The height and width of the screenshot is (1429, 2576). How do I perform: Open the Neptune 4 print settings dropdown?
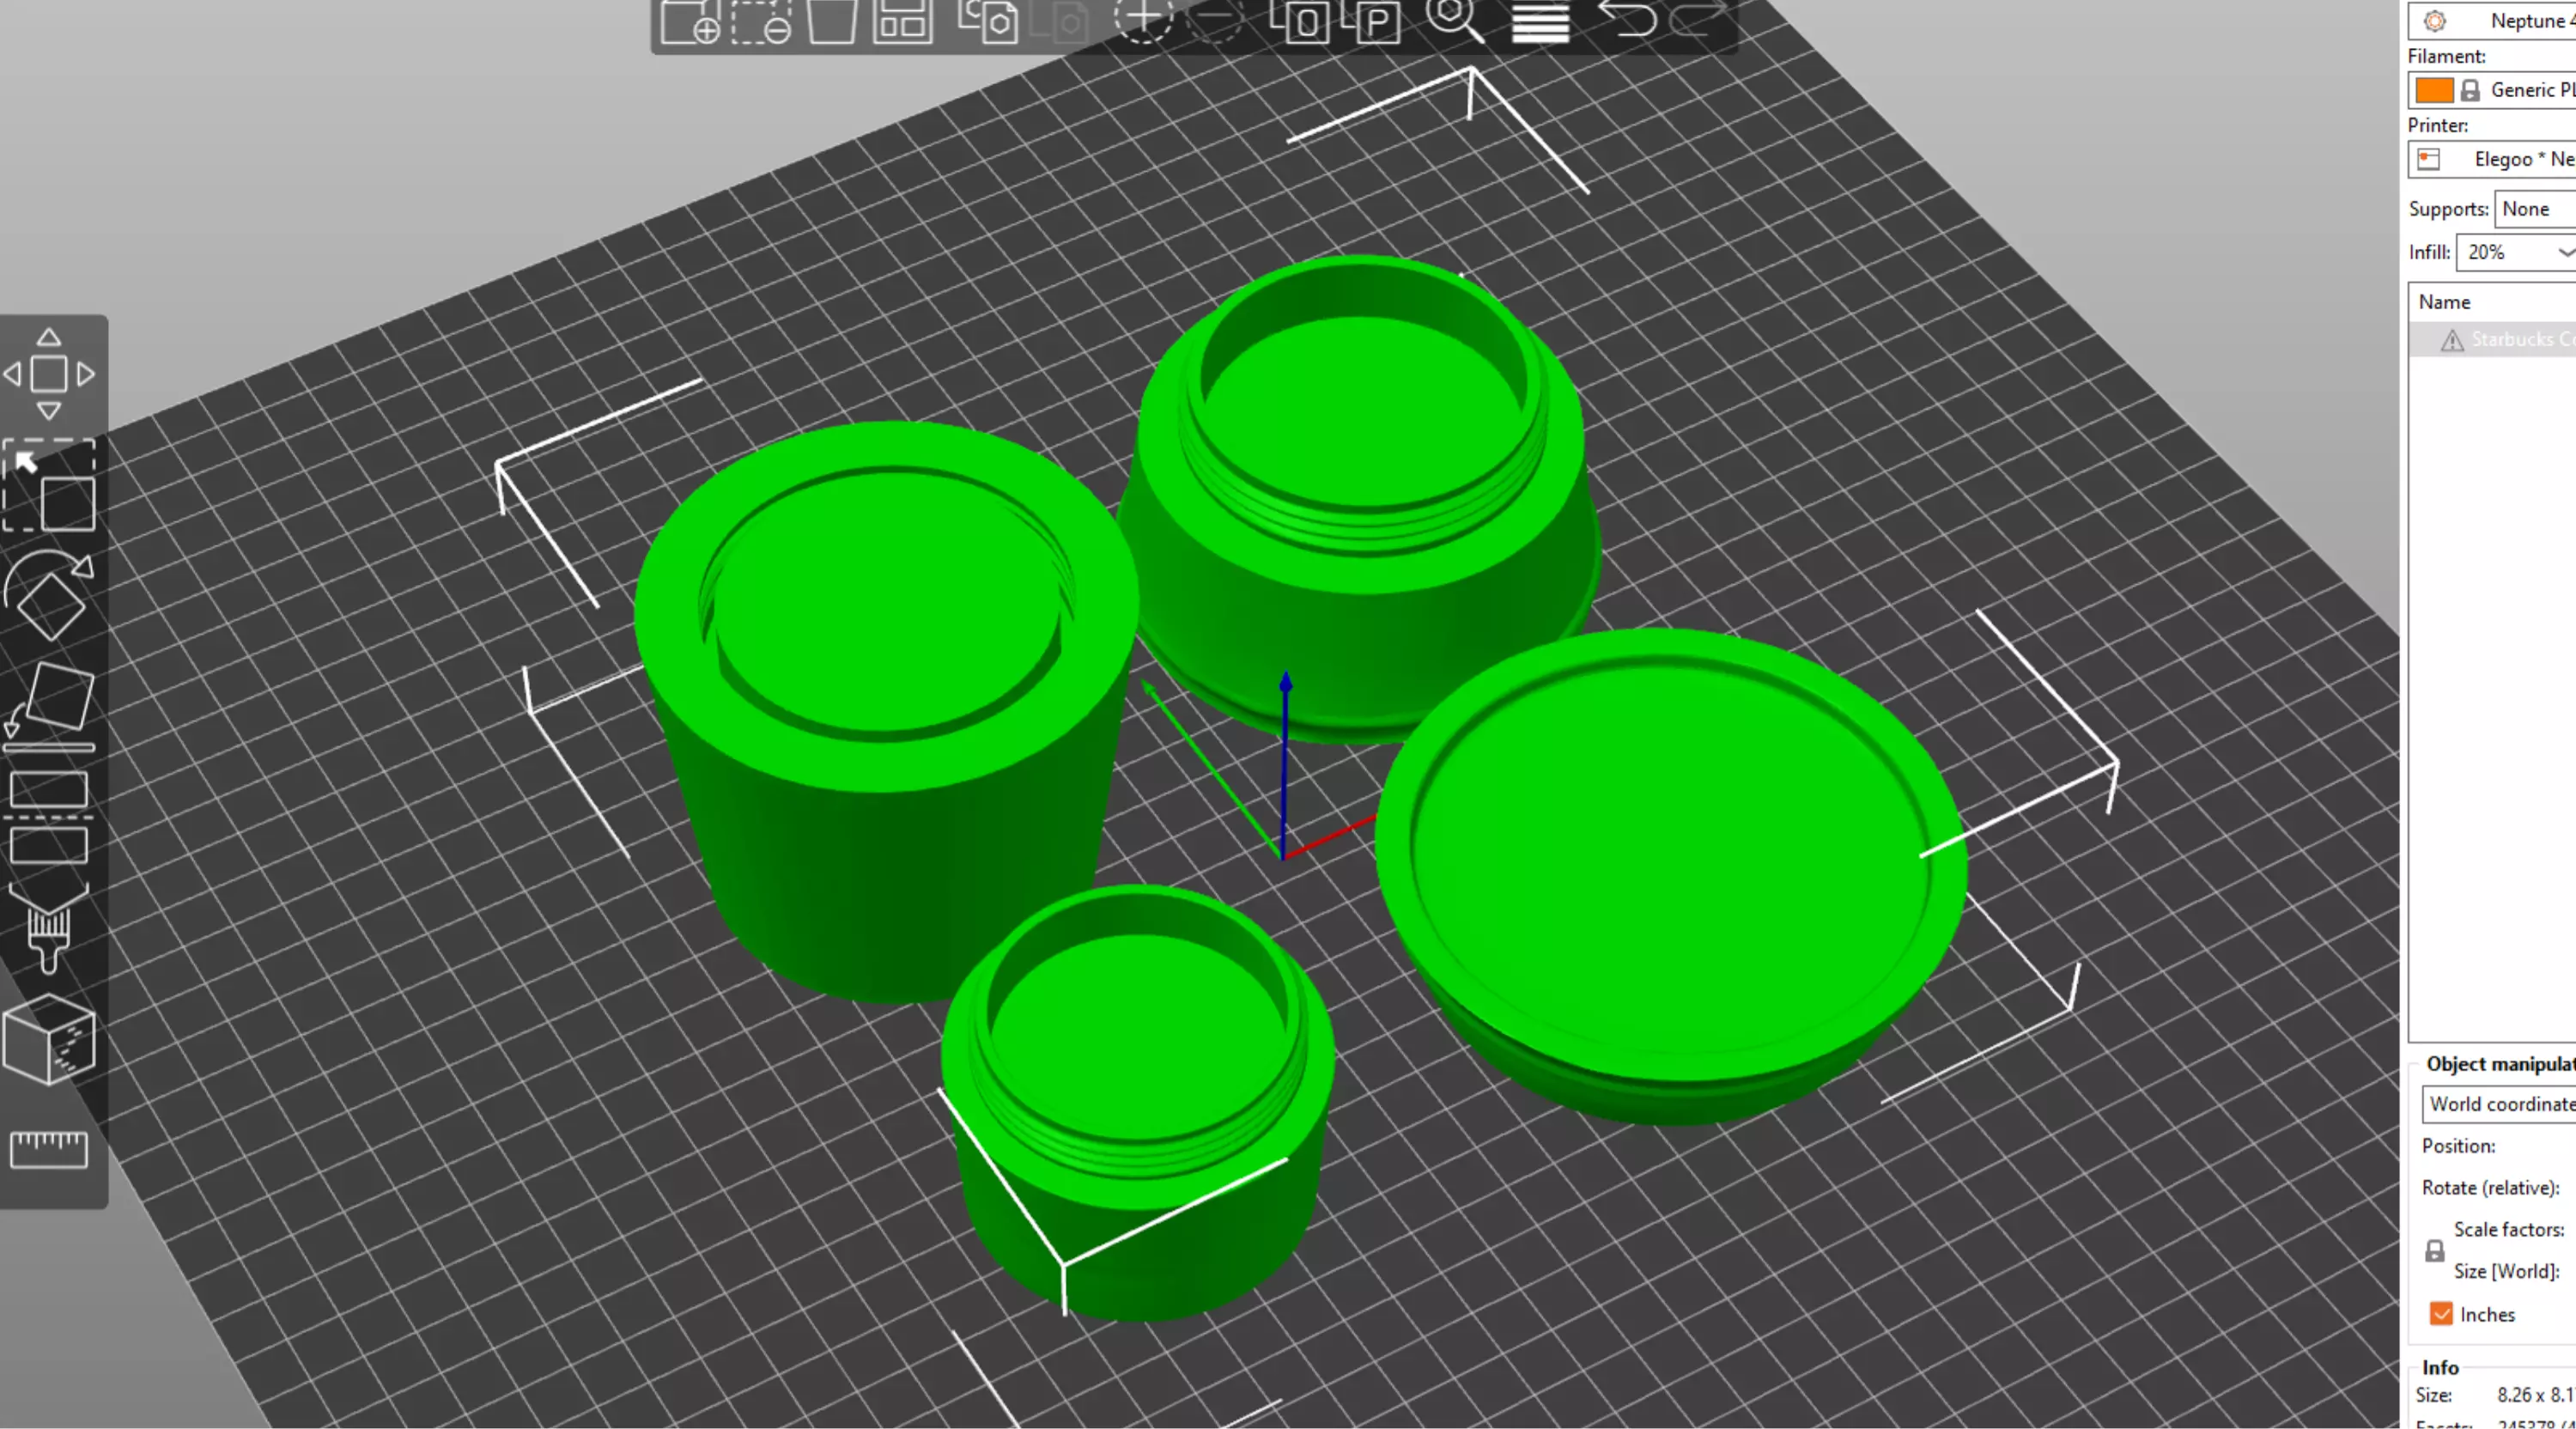coord(2492,20)
